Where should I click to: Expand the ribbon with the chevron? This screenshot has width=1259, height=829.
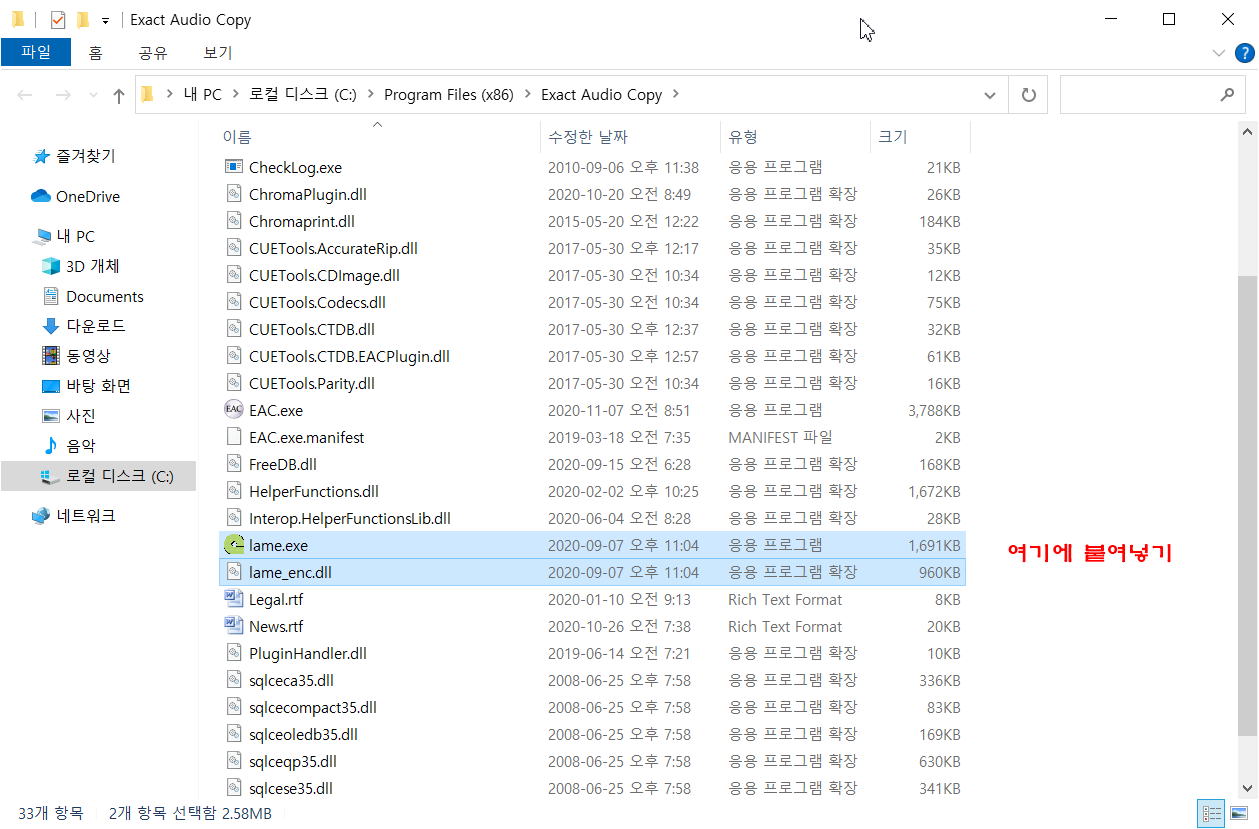(x=1218, y=53)
